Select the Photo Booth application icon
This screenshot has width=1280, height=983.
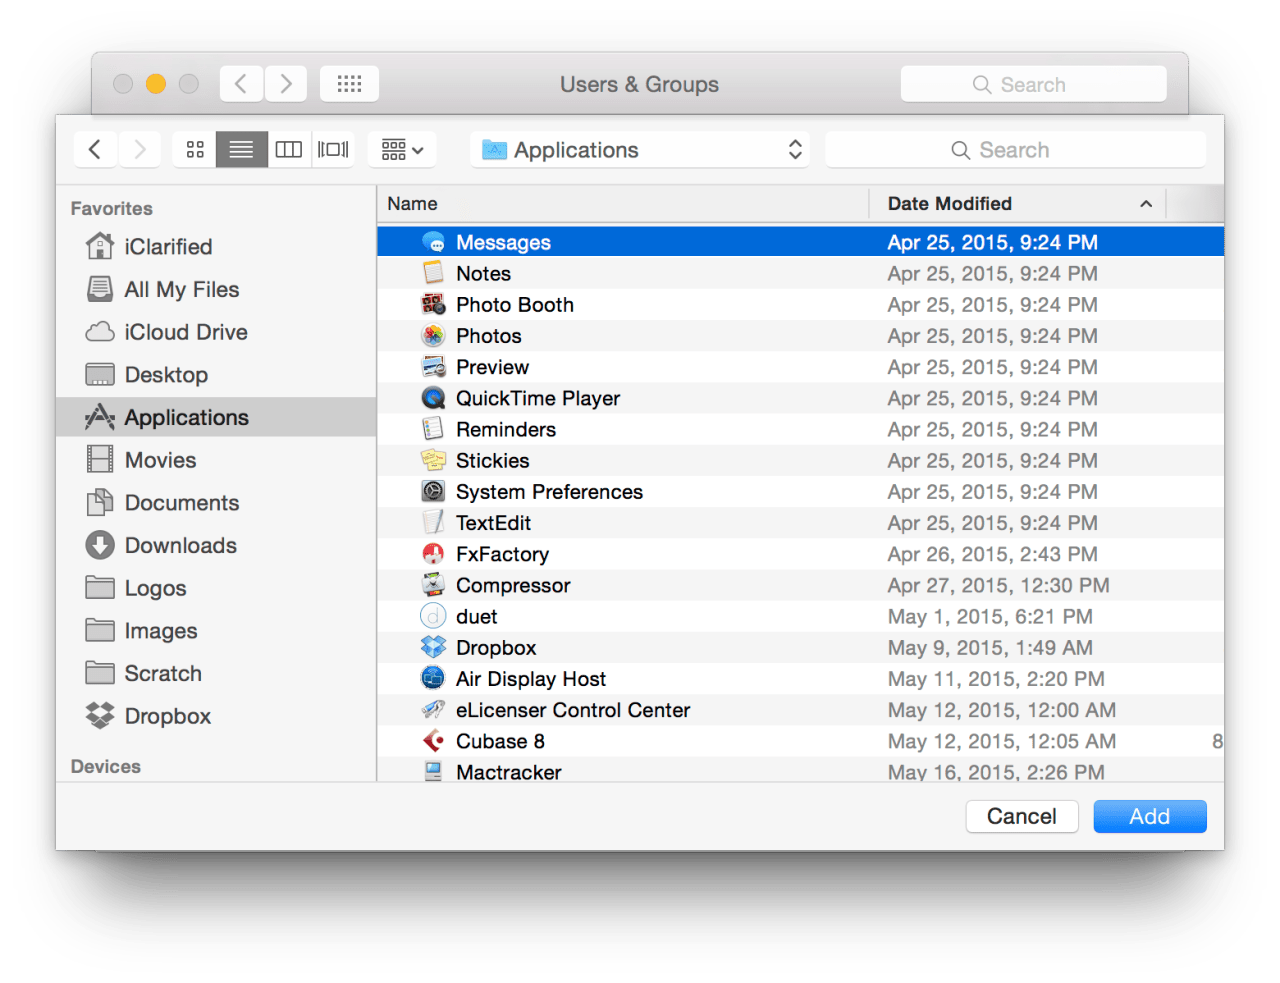434,304
